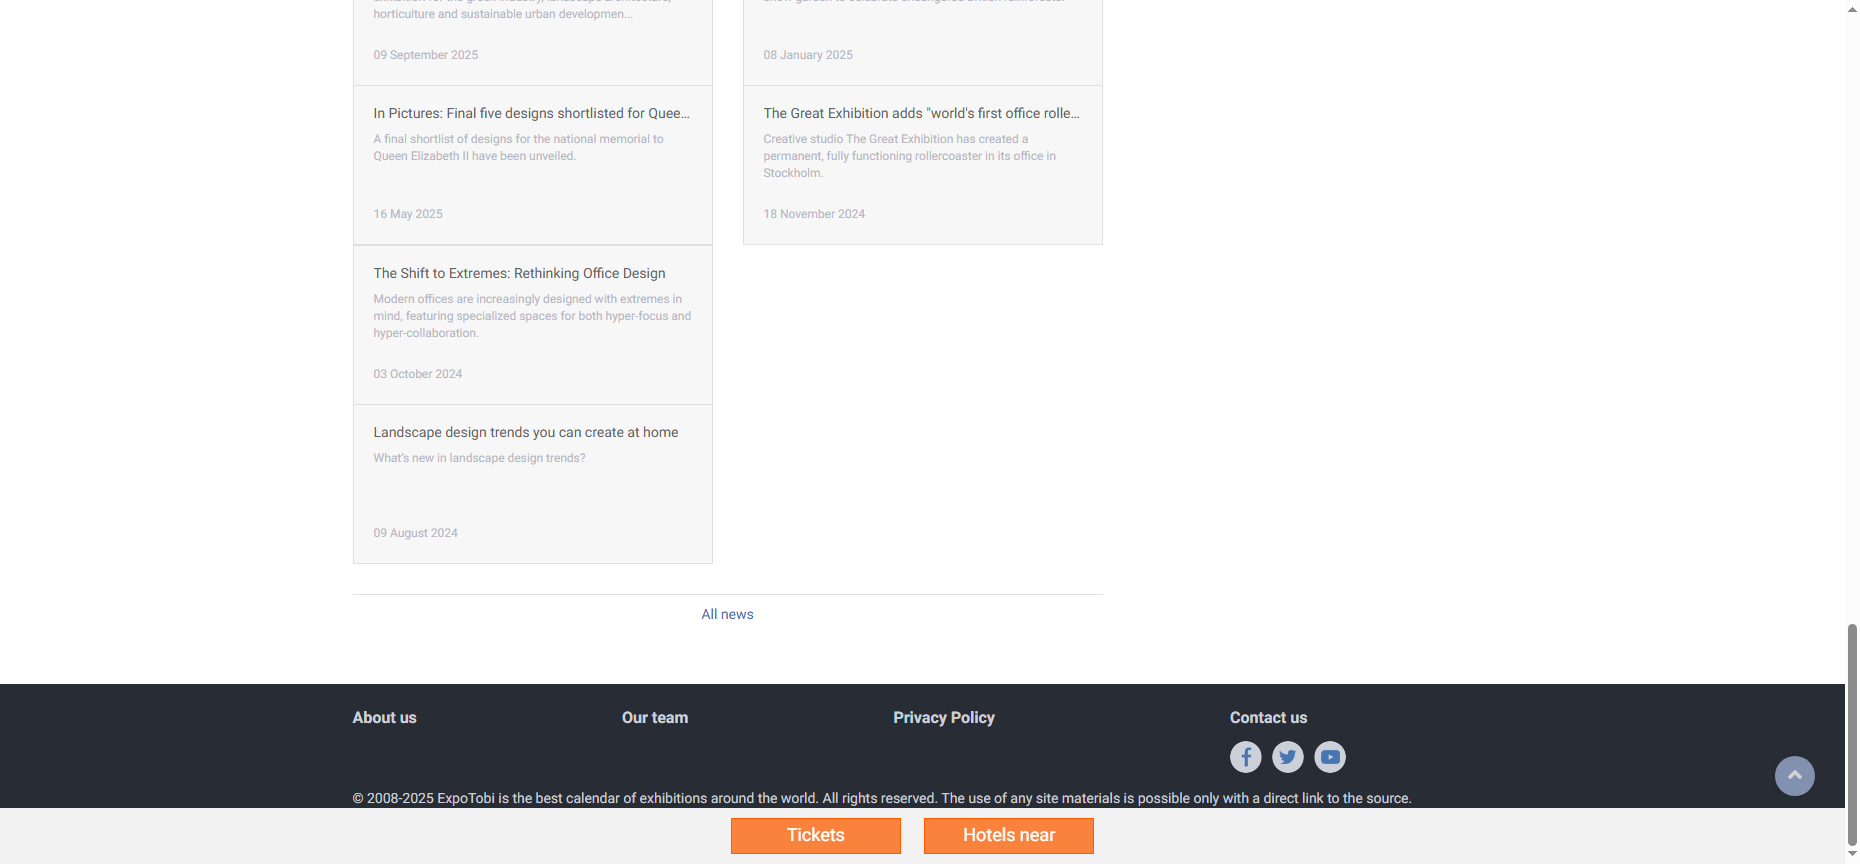Click the scroll-to-top arrow button
Screen dimensions: 1860x864
1794,776
